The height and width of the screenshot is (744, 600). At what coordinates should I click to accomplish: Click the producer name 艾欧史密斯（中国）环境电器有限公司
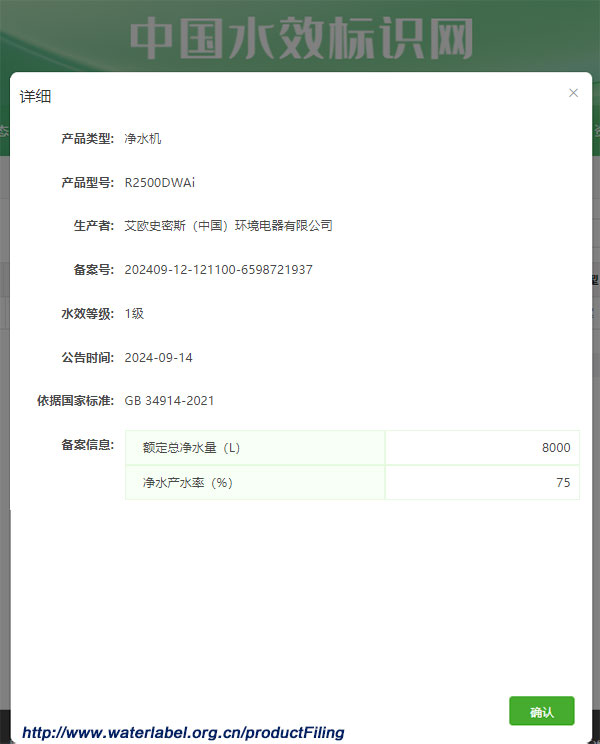coord(228,226)
